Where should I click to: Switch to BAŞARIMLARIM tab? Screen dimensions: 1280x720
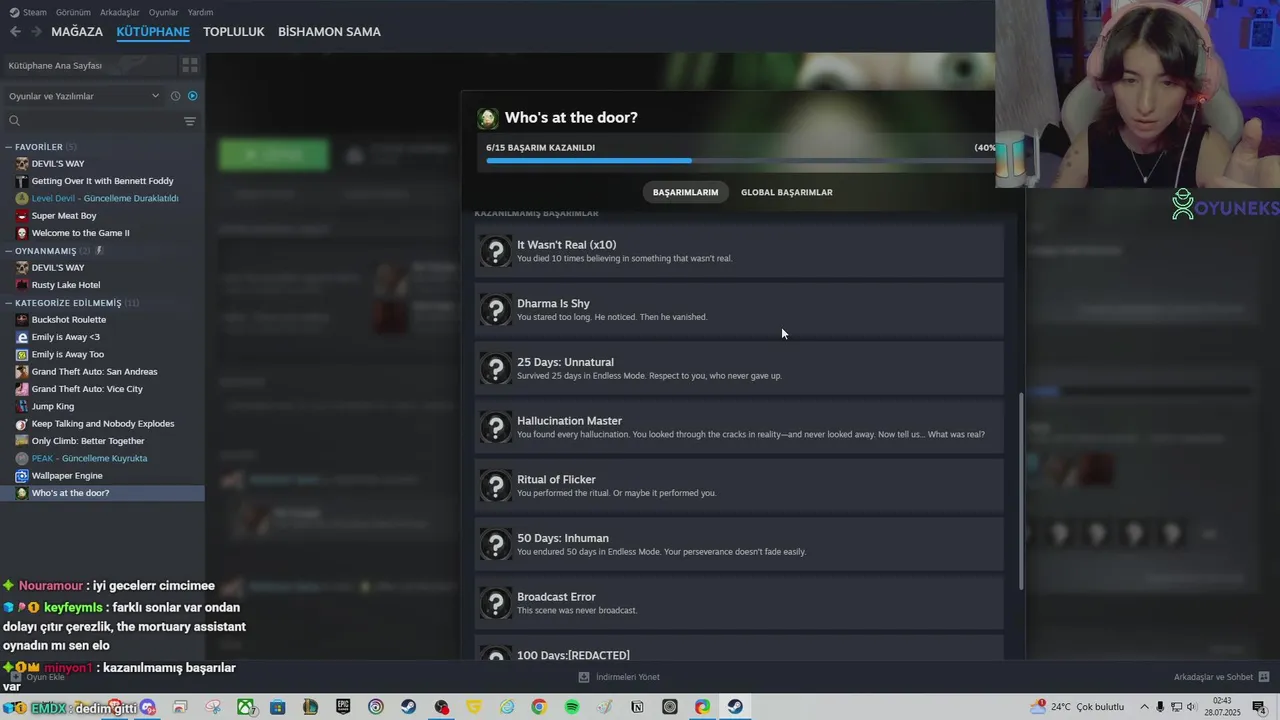point(685,192)
